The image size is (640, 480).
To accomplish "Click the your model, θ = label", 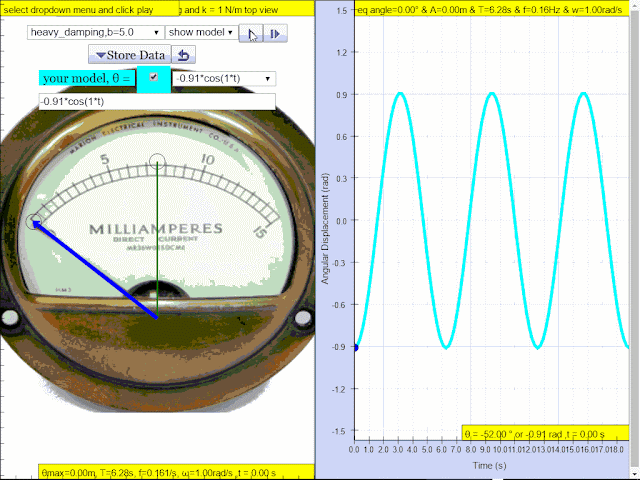I will 87,78.
